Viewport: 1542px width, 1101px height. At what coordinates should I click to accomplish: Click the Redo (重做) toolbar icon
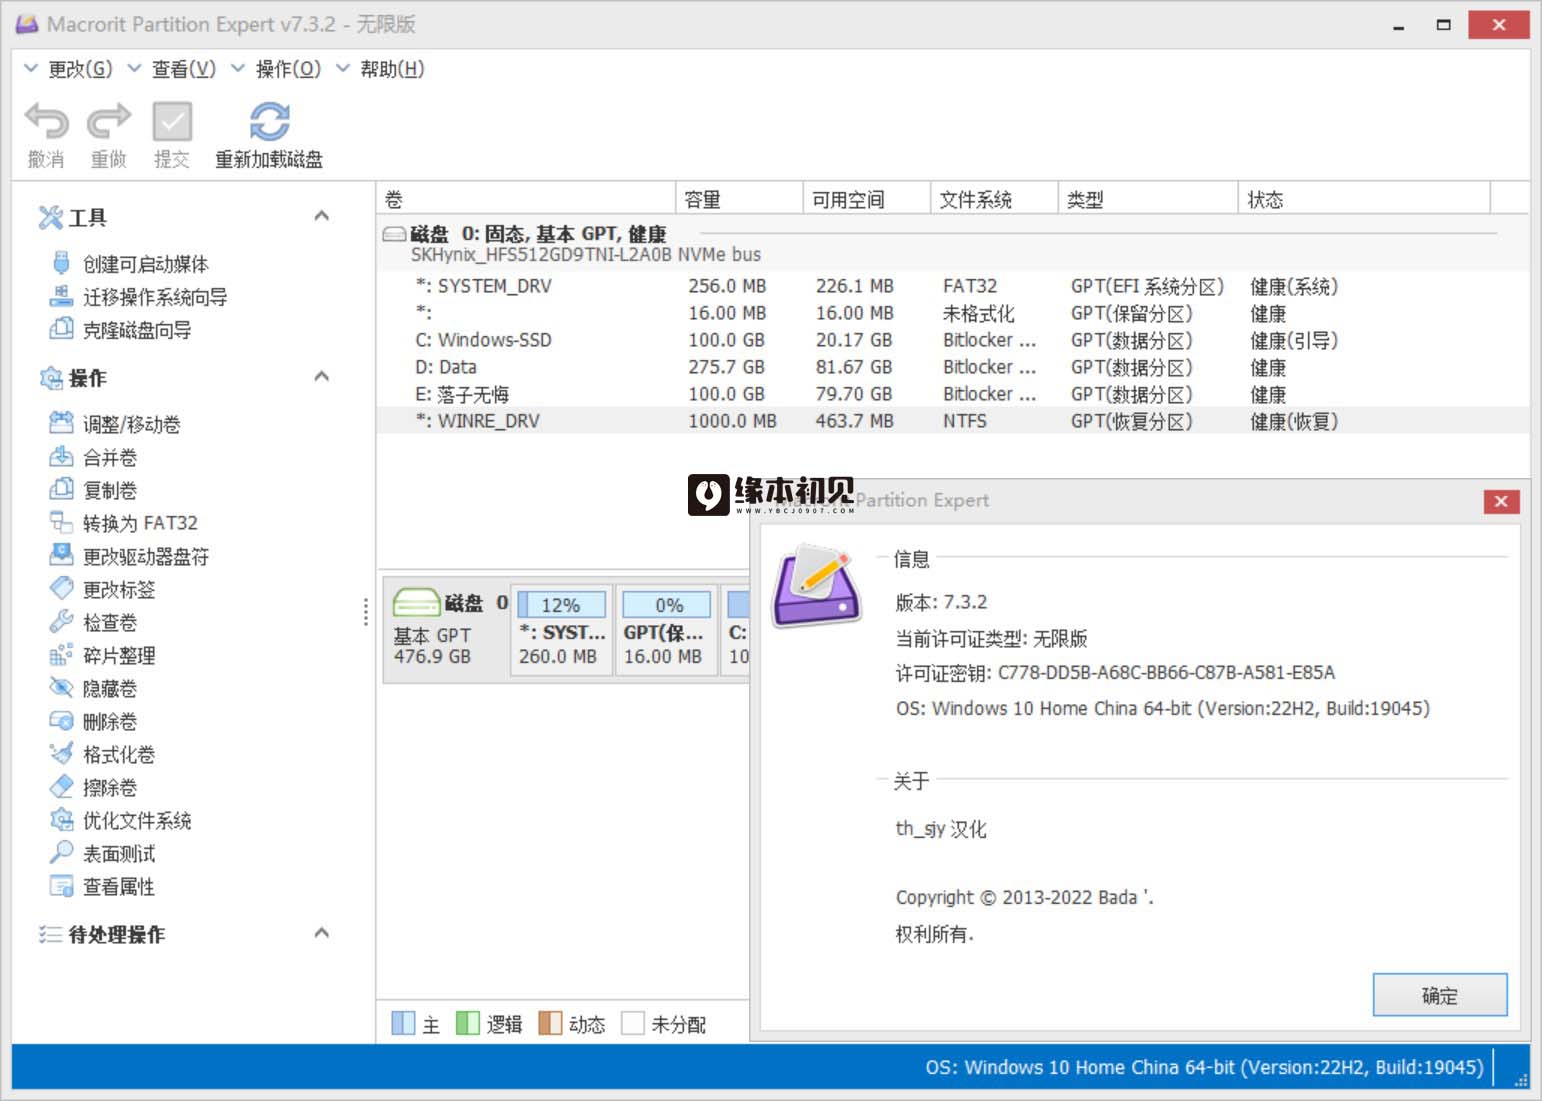[109, 122]
